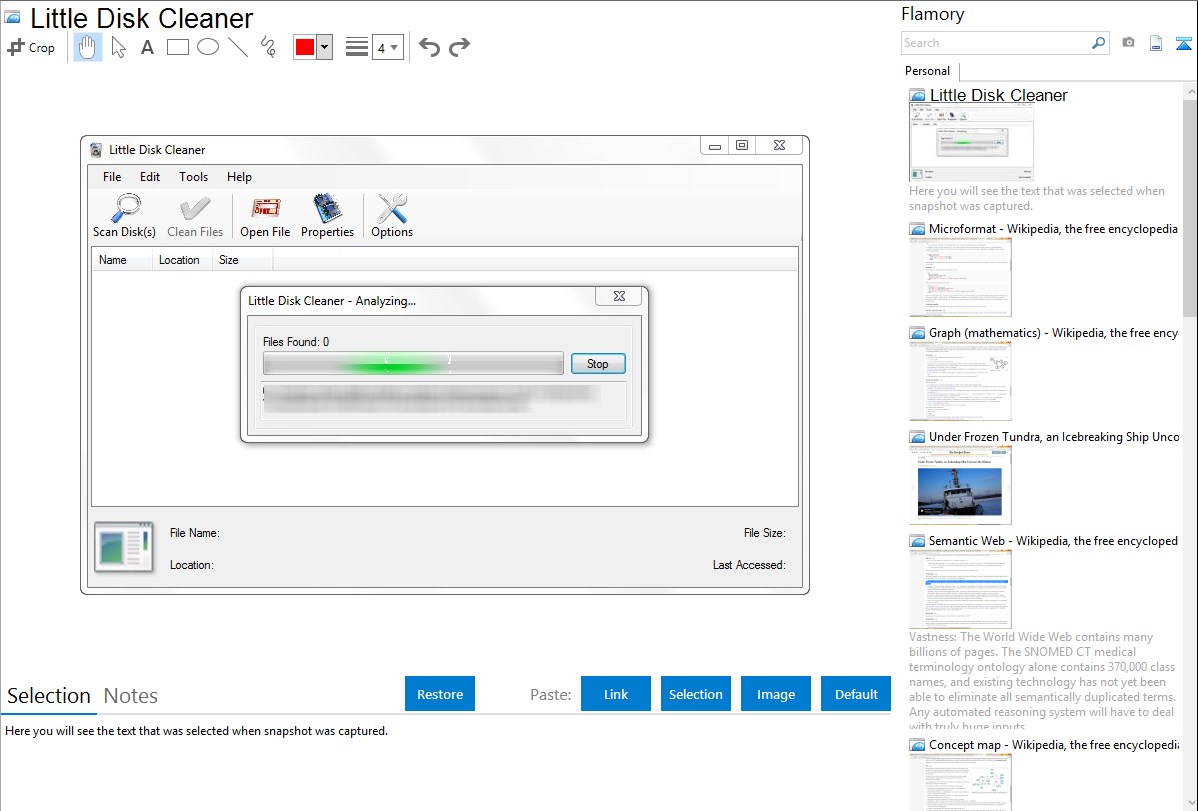Undo the last annotation
The image size is (1198, 811).
coord(429,47)
